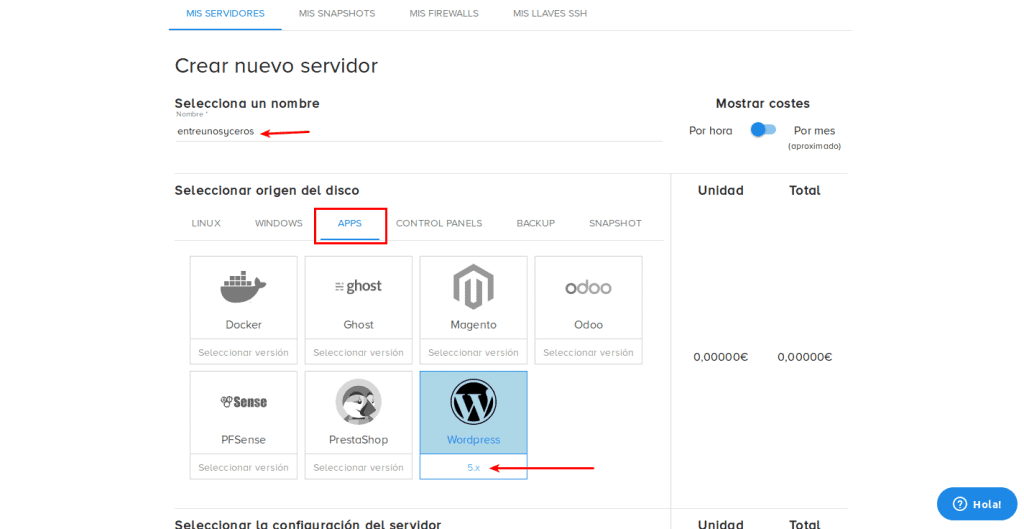Click the PFSense app name label
The width and height of the screenshot is (1024, 529).
[x=244, y=440]
